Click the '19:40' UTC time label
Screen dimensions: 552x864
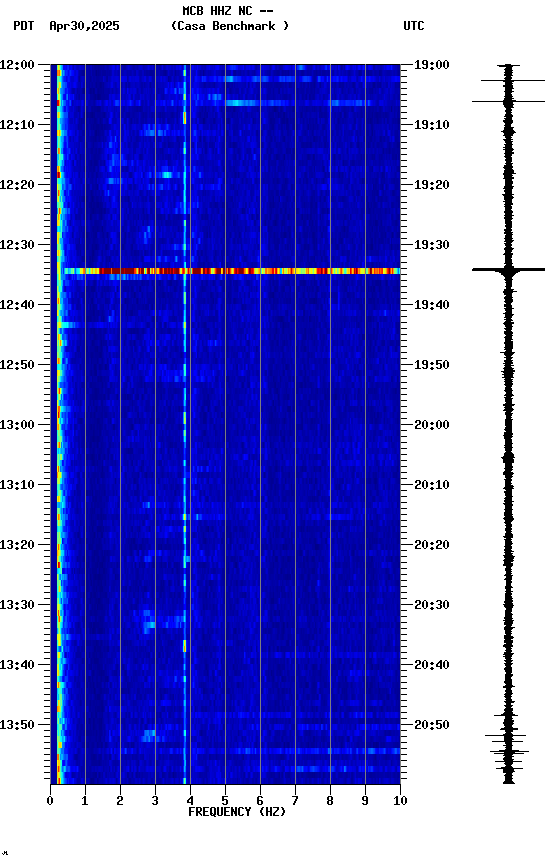(432, 305)
